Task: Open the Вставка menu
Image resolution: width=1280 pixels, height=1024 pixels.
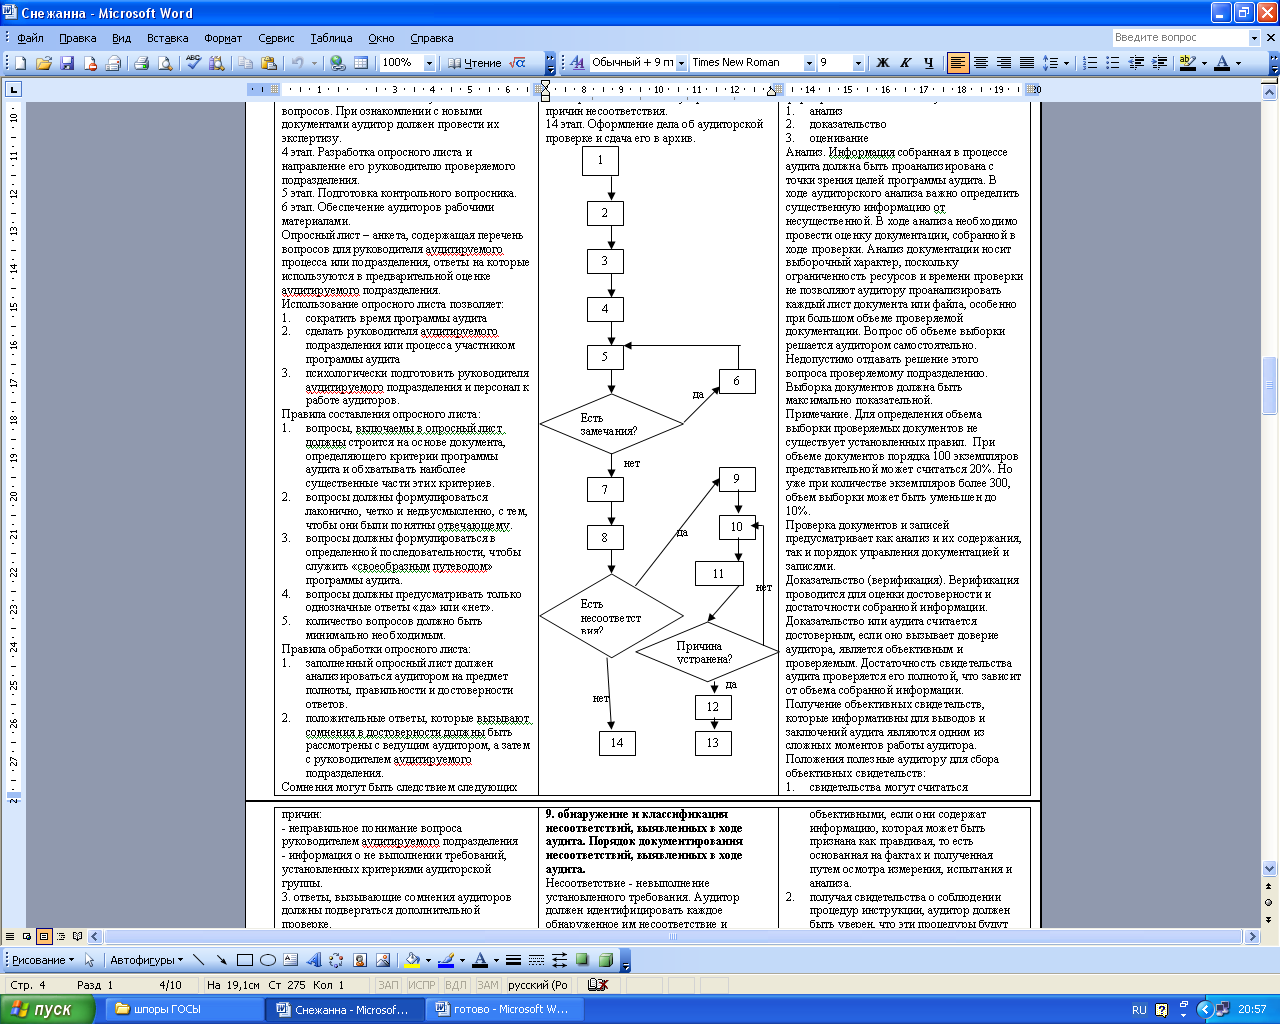Action: (x=167, y=38)
